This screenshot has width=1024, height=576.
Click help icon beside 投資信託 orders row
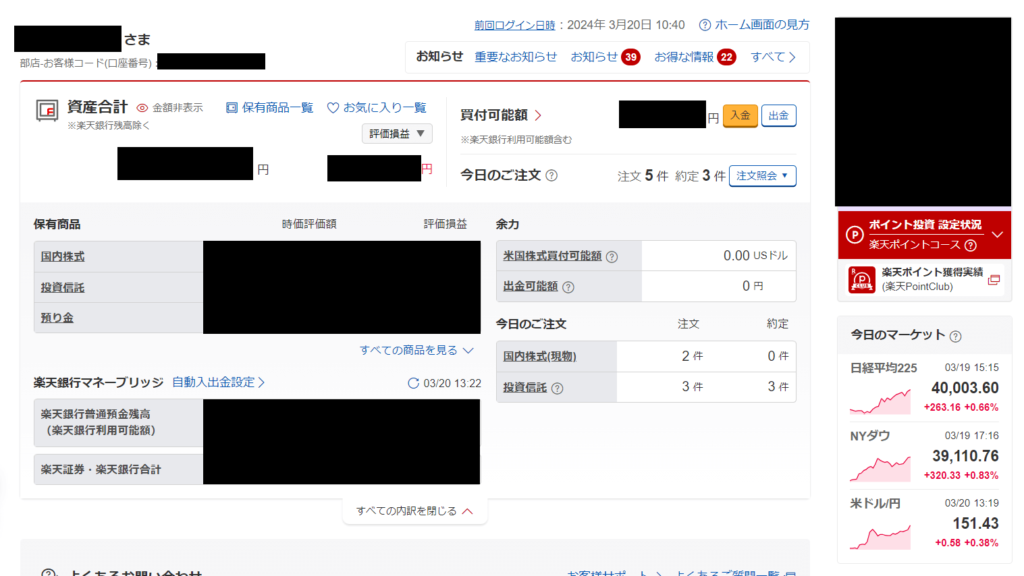point(557,389)
